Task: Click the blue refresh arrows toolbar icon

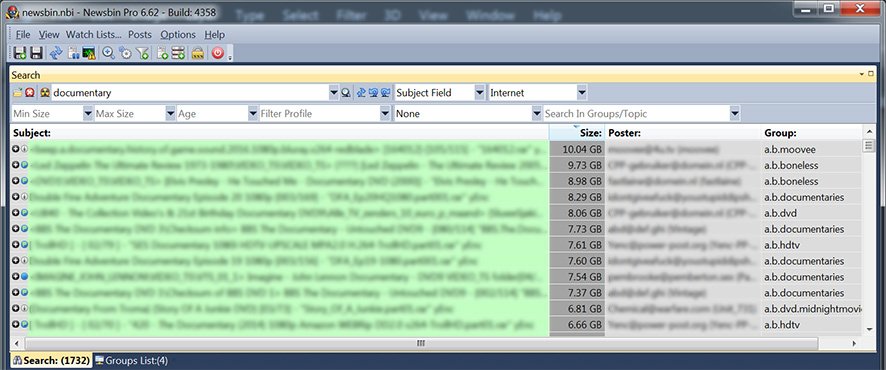Action: pyautogui.click(x=55, y=53)
